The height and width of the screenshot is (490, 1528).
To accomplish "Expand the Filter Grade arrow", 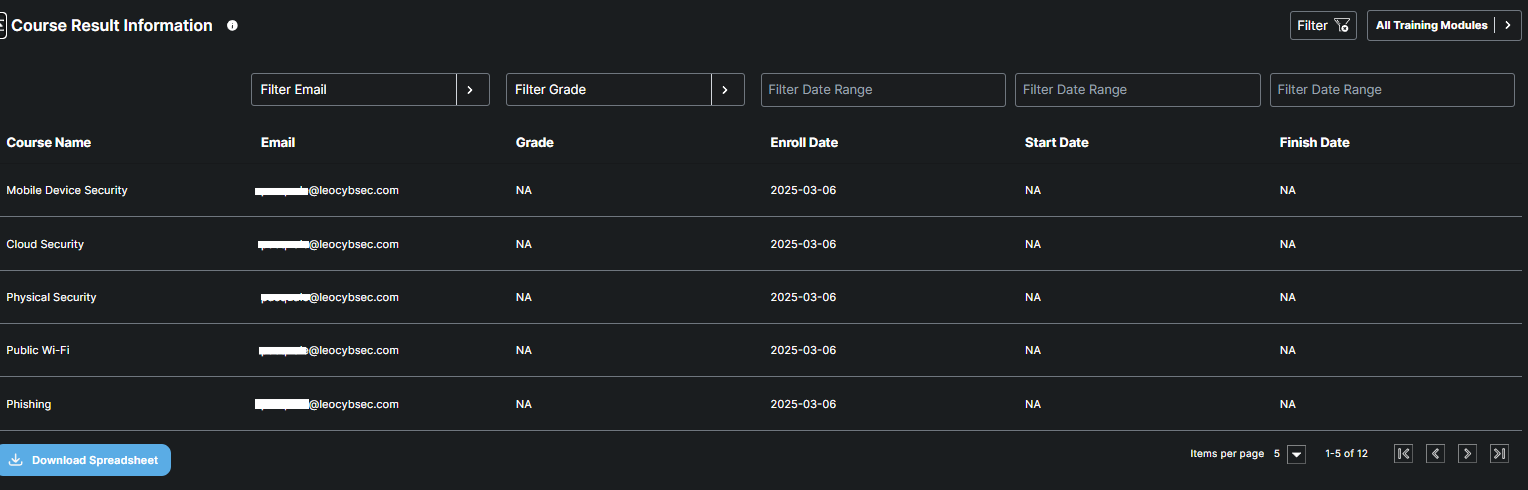I will pyautogui.click(x=727, y=90).
